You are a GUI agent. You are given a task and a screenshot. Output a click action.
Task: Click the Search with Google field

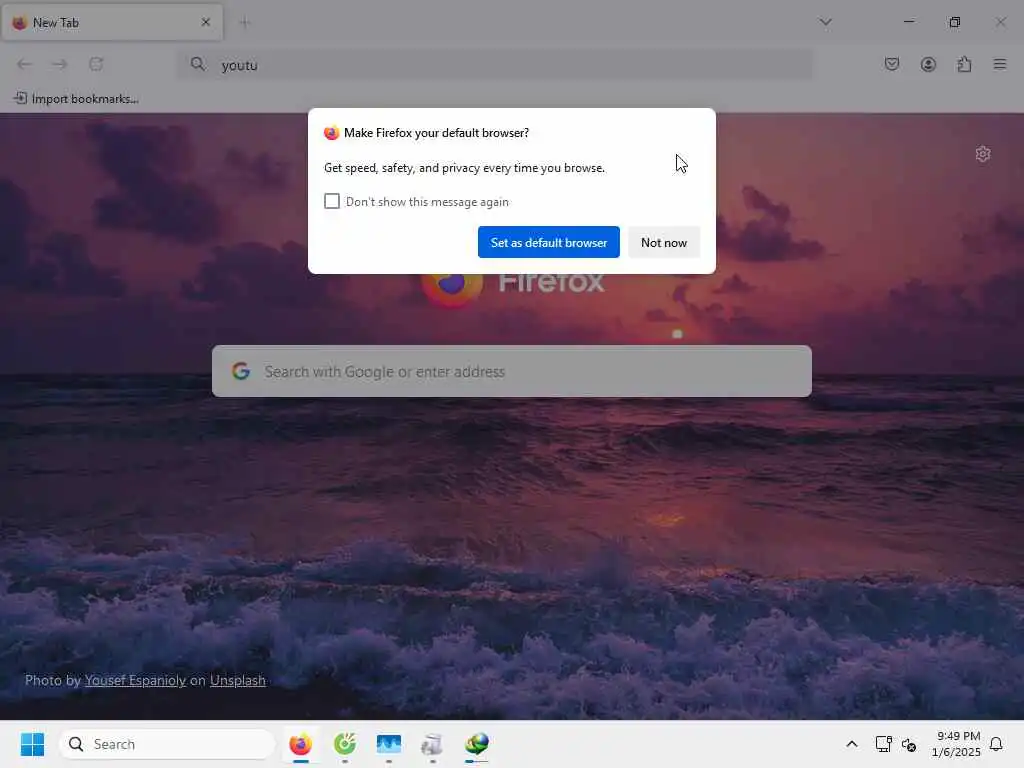(512, 371)
